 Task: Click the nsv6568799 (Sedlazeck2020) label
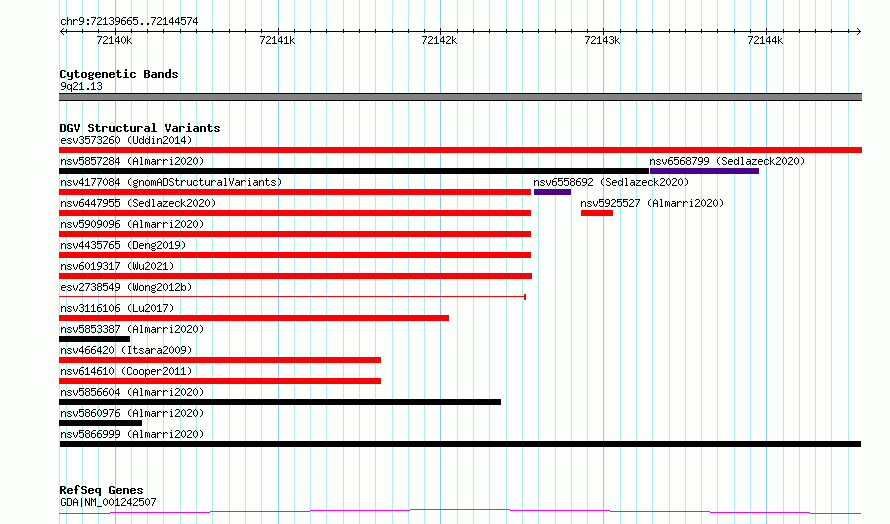727,161
